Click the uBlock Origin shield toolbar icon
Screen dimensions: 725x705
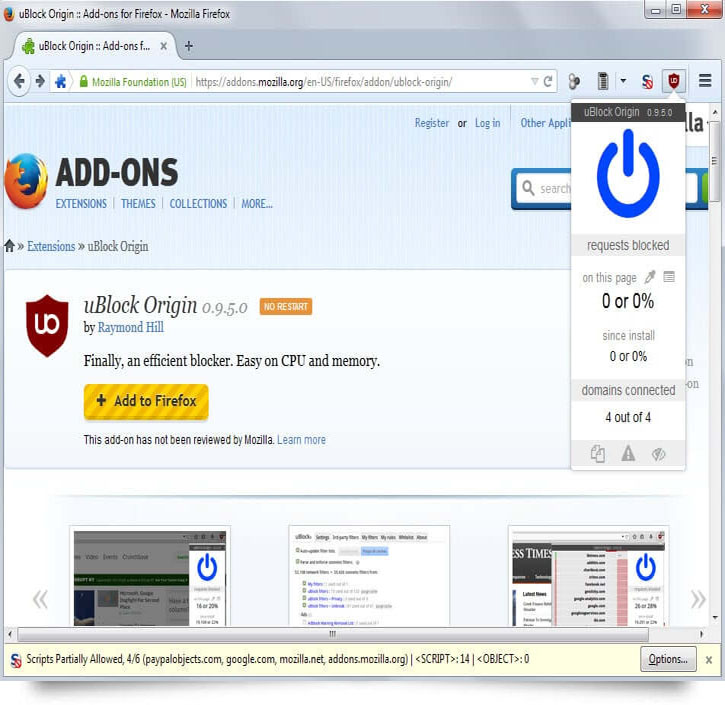pos(674,81)
